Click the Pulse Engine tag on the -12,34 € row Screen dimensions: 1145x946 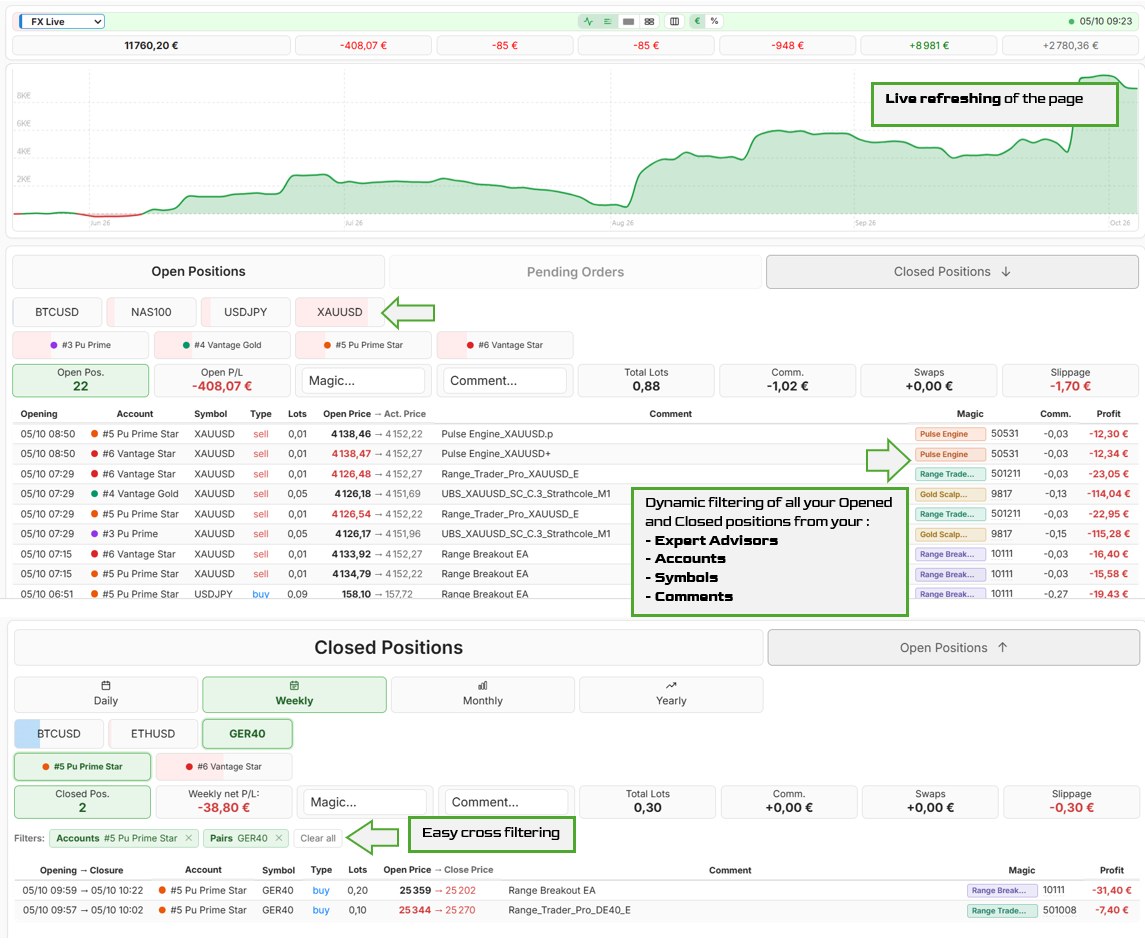click(x=950, y=454)
